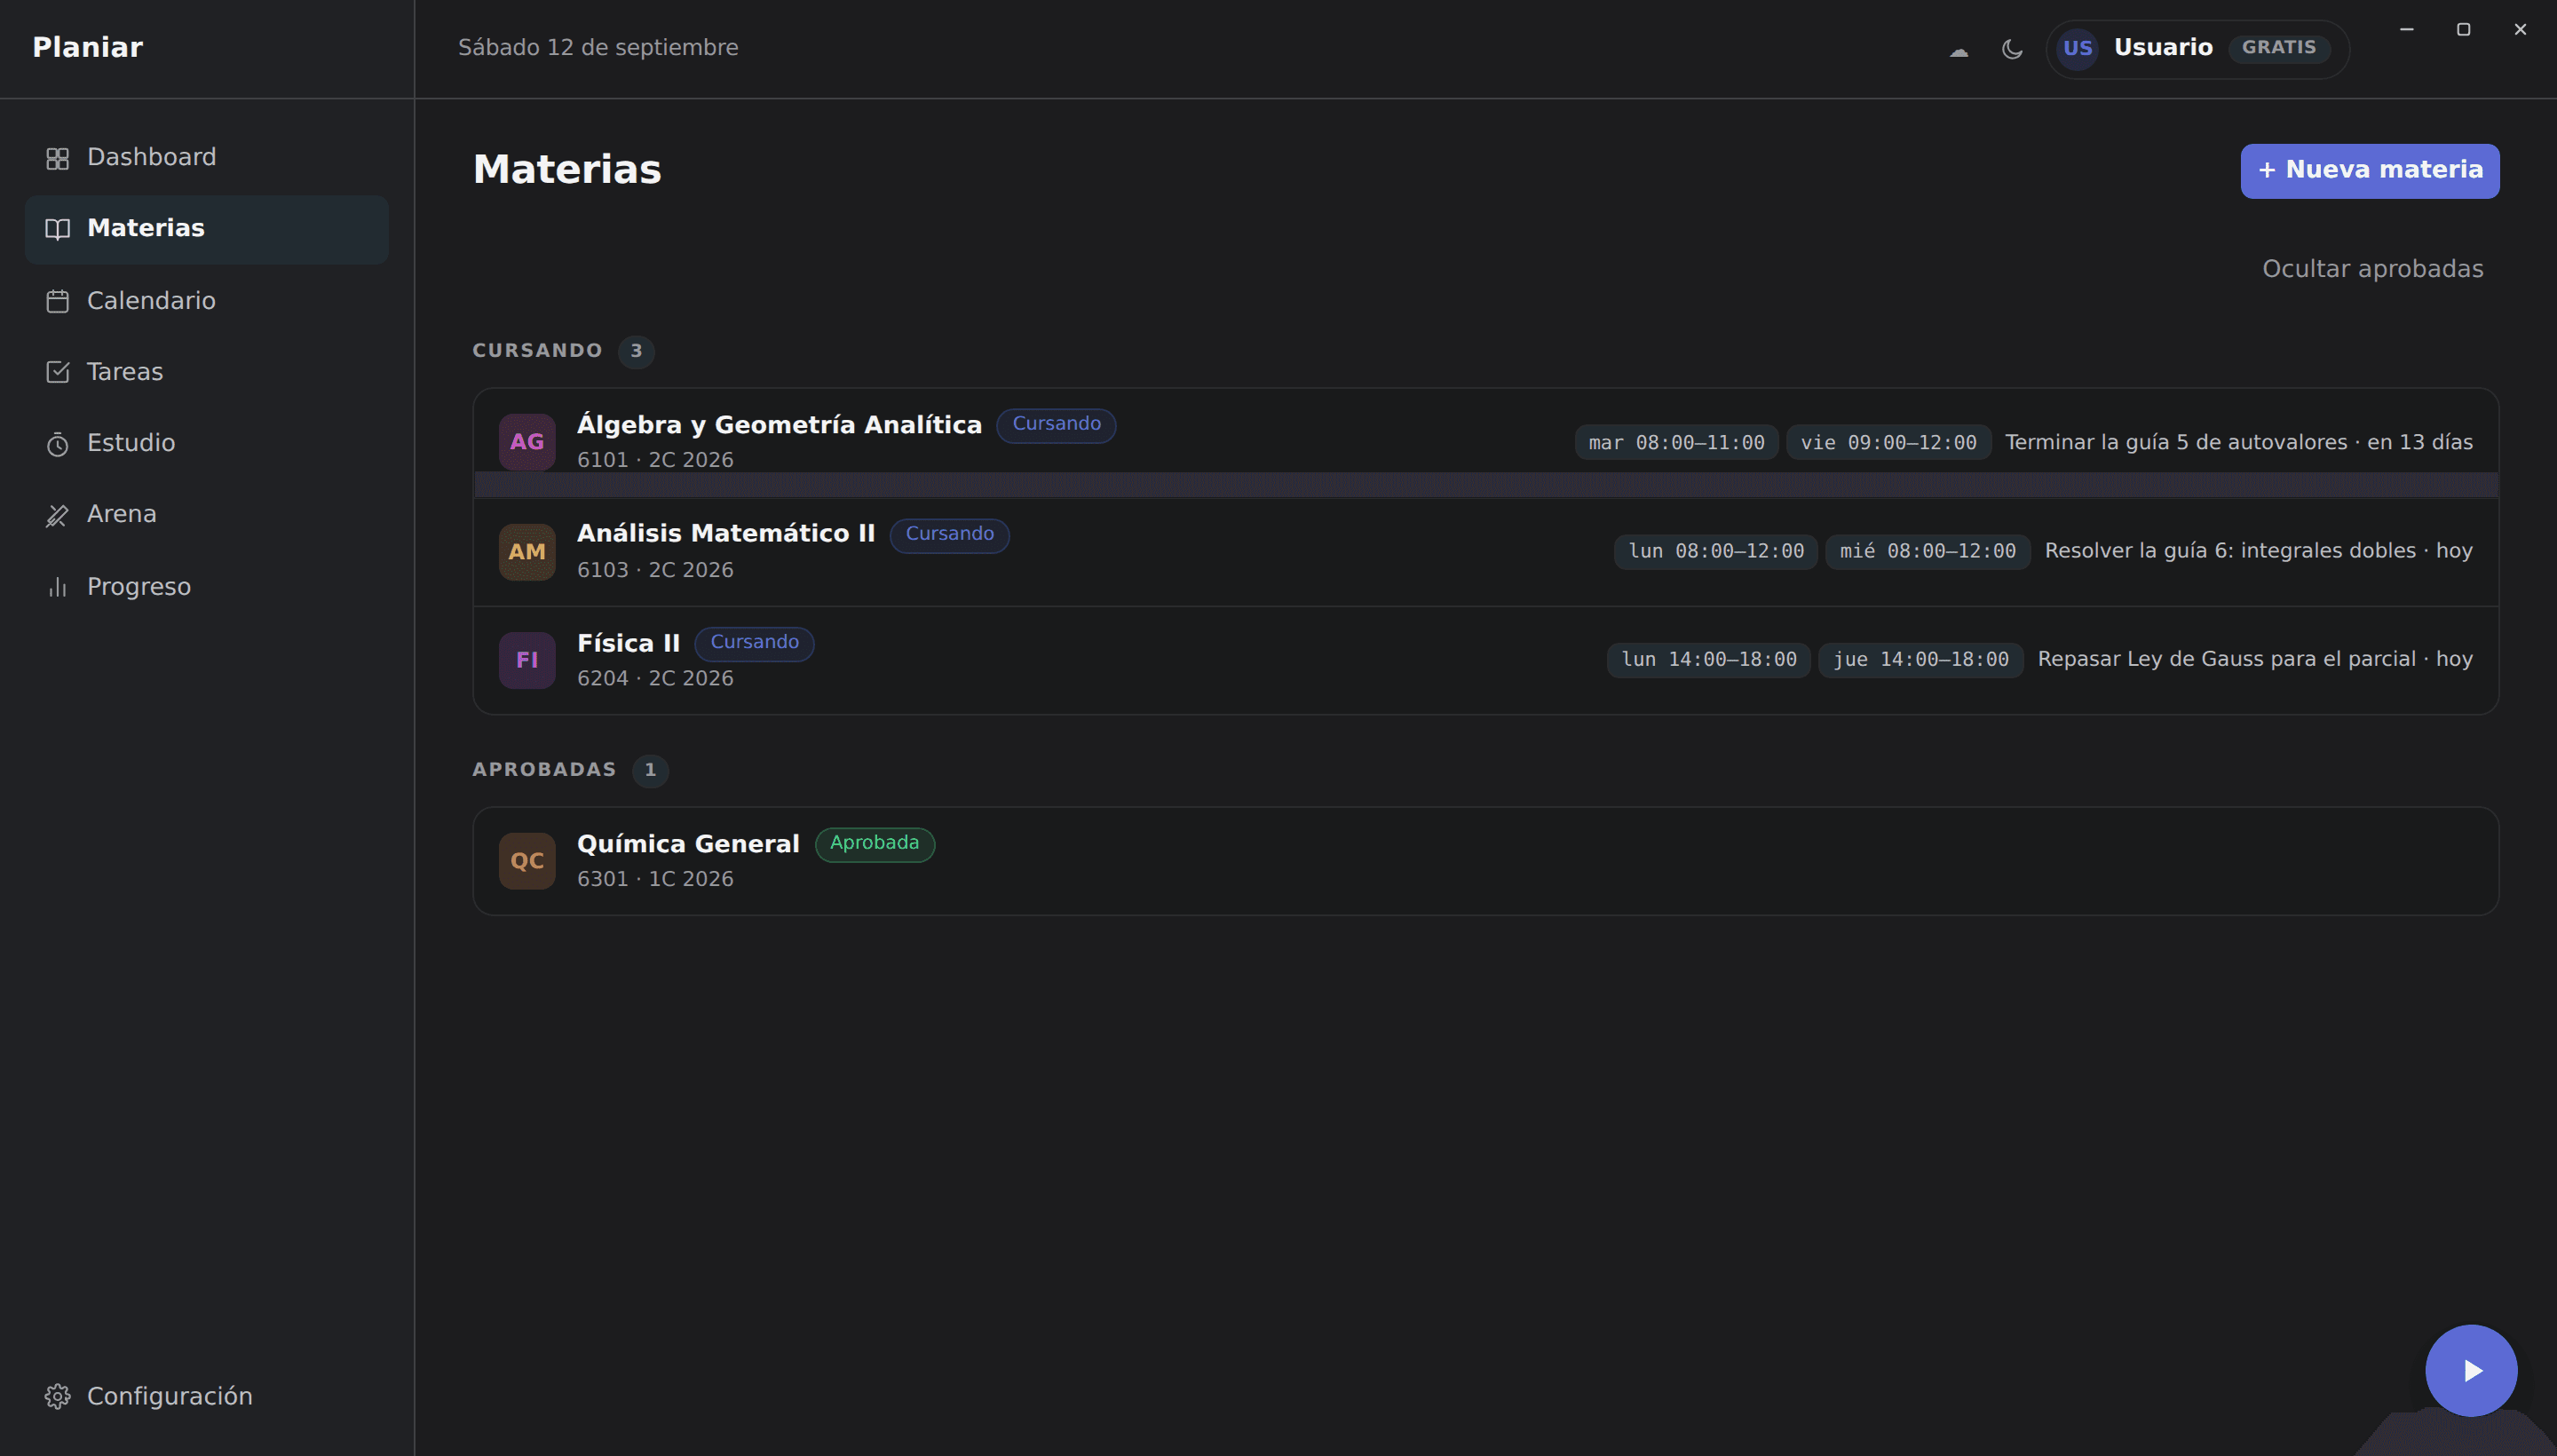The width and height of the screenshot is (2557, 1456).
Task: Click the jue 14:00–18:00 schedule chip
Action: [1920, 660]
